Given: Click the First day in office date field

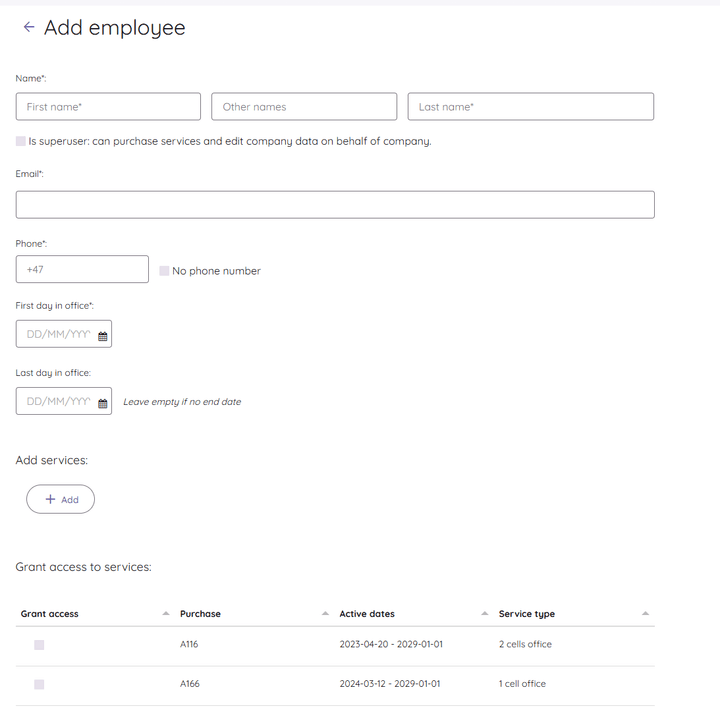Looking at the screenshot, I should point(58,334).
